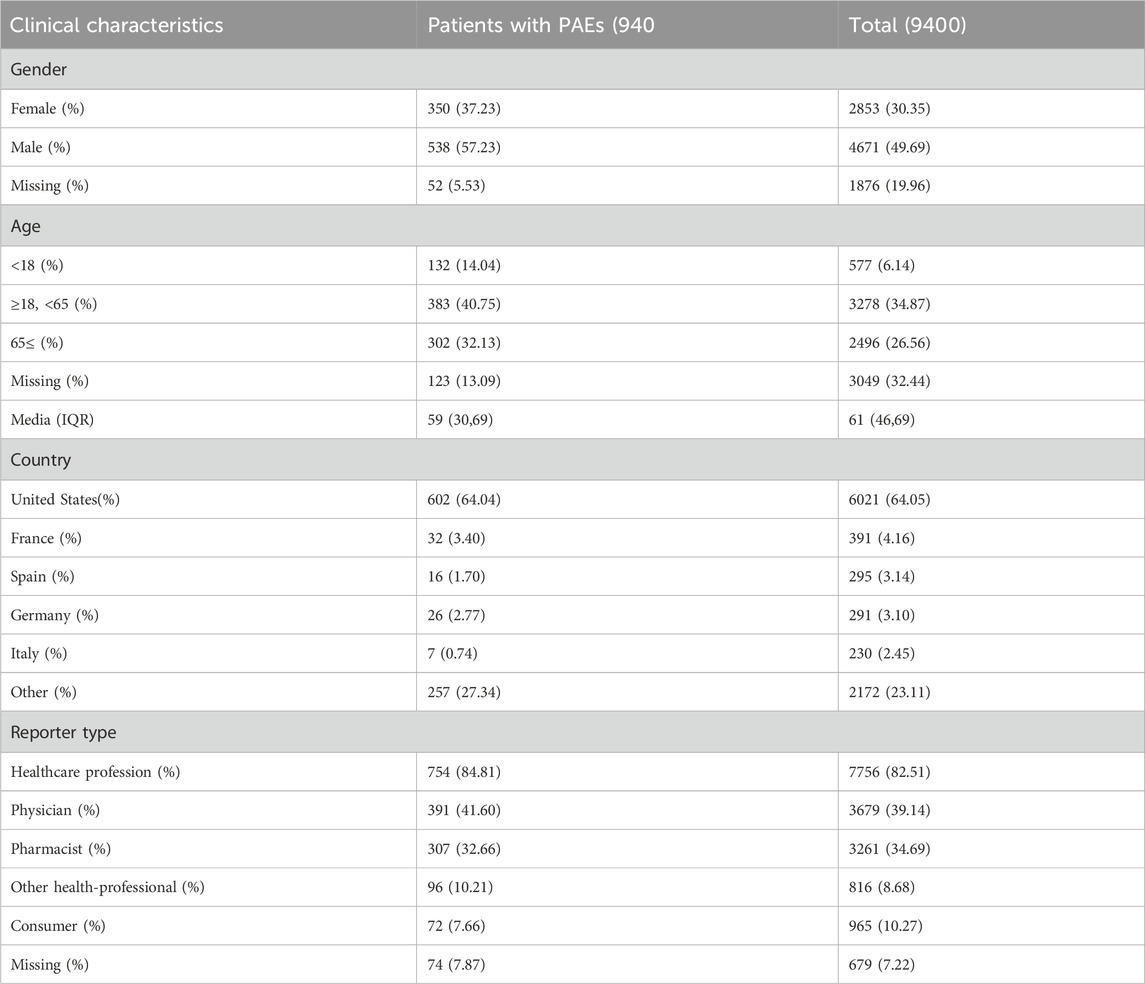Screen dimensions: 1145x984
Task: Select the 'Italy (%)' row label
Action: (x=39, y=654)
